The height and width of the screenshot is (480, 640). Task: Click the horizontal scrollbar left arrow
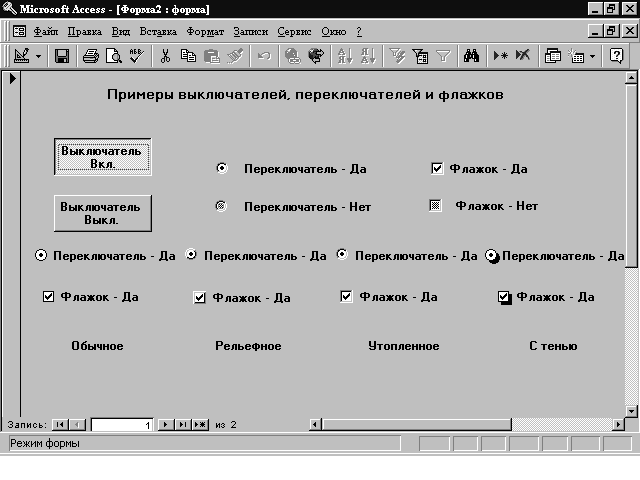point(315,424)
